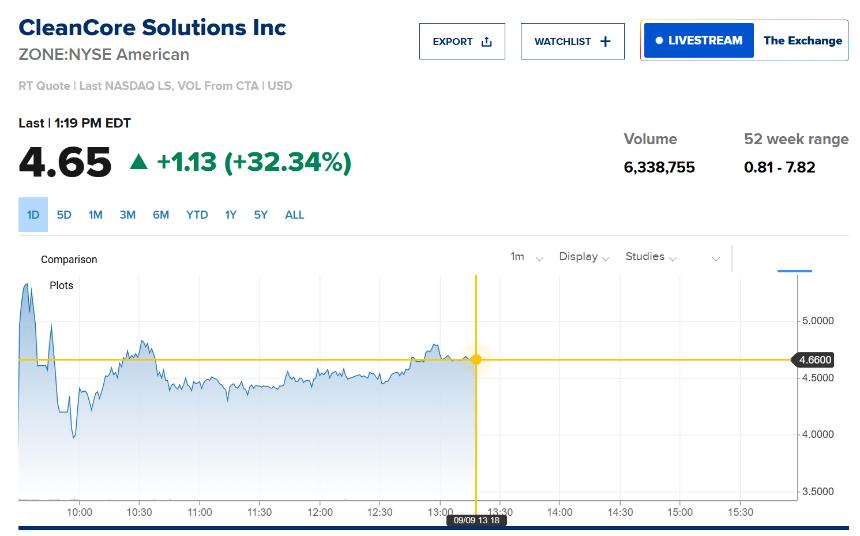Select the 3M chart range

(127, 215)
